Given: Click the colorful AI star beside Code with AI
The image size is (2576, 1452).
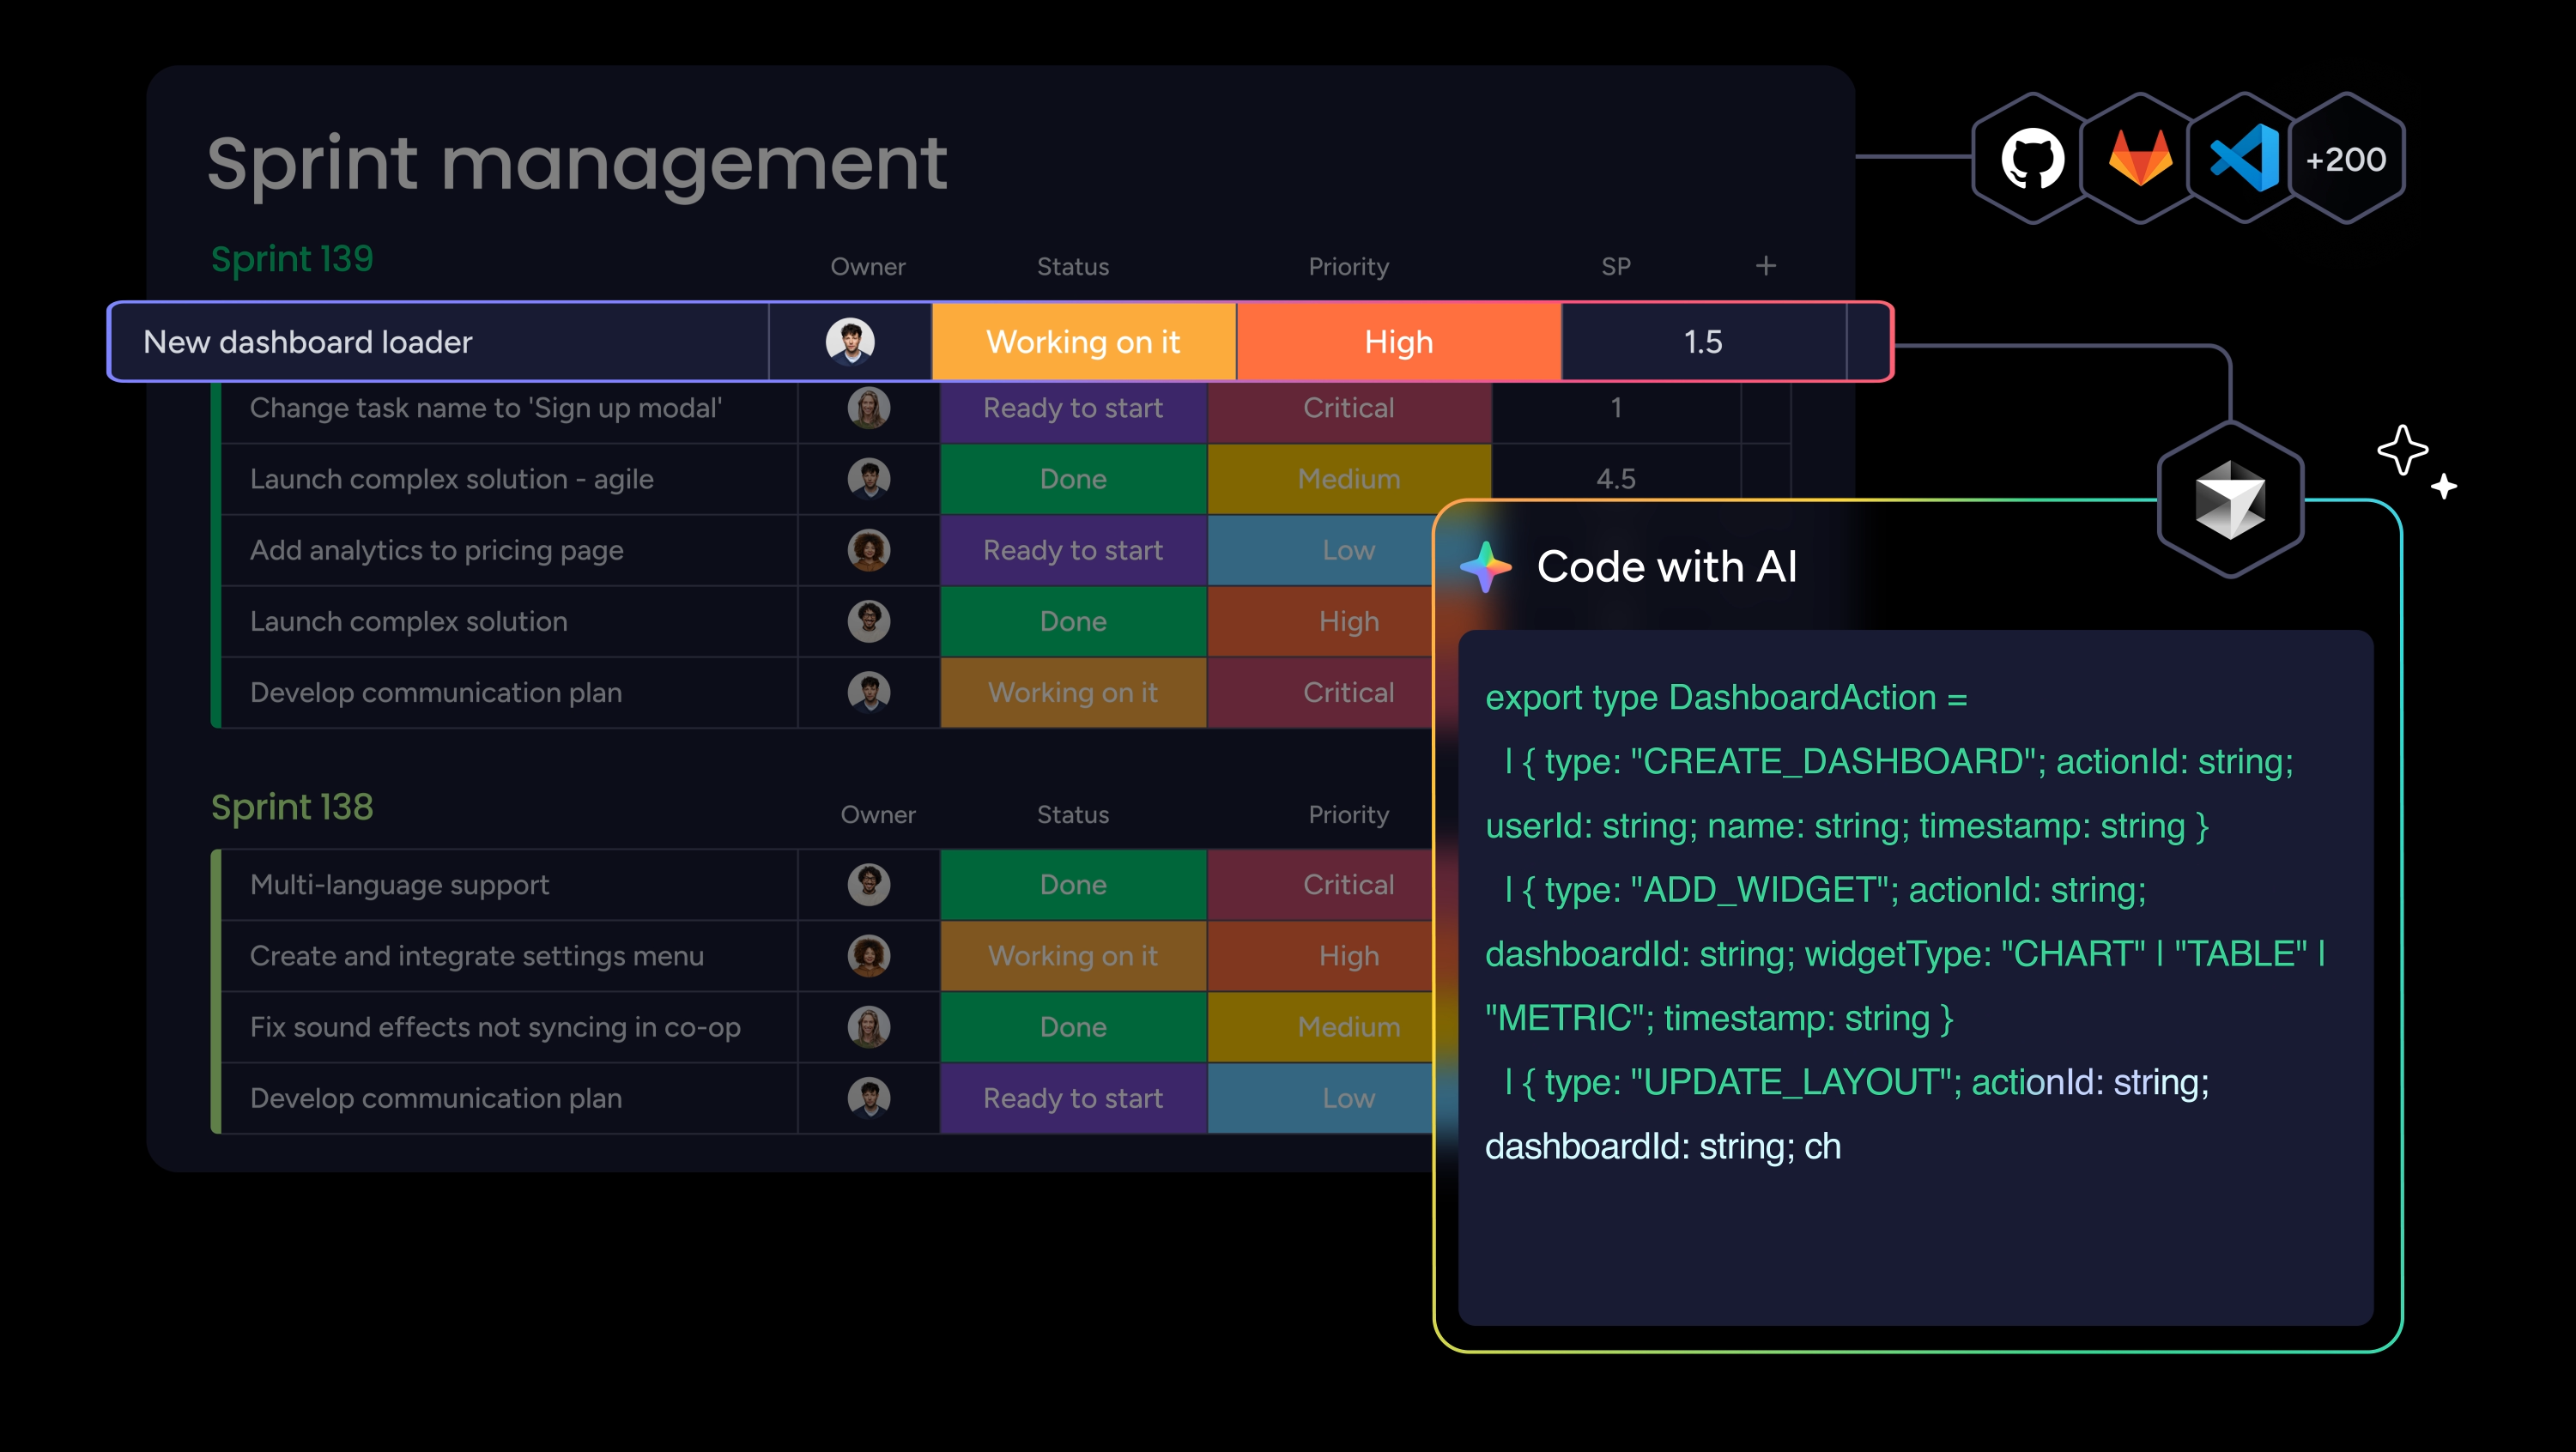Looking at the screenshot, I should [1486, 566].
